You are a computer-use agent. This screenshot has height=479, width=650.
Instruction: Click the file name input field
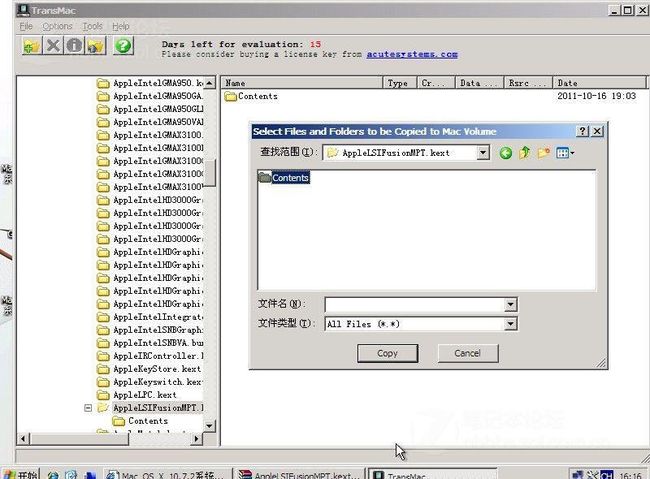tap(415, 305)
